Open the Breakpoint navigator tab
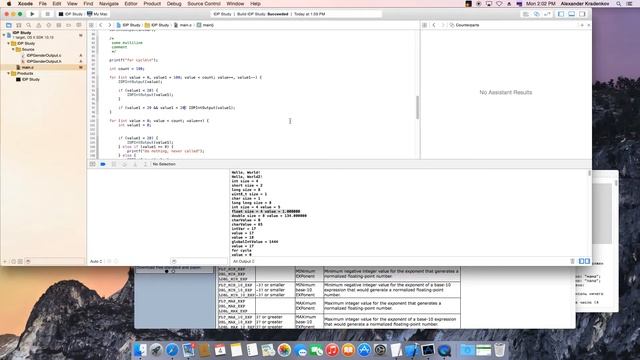This screenshot has width=640, height=360. (x=69, y=25)
